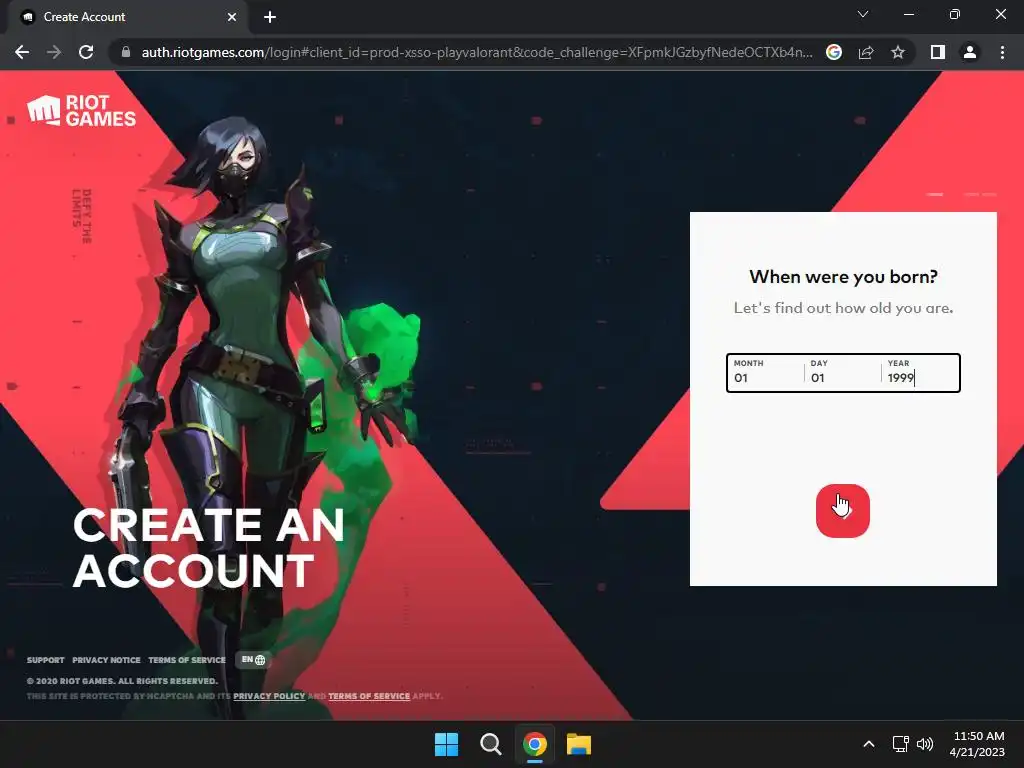Open the clock and date panel
The height and width of the screenshot is (768, 1024).
(978, 744)
